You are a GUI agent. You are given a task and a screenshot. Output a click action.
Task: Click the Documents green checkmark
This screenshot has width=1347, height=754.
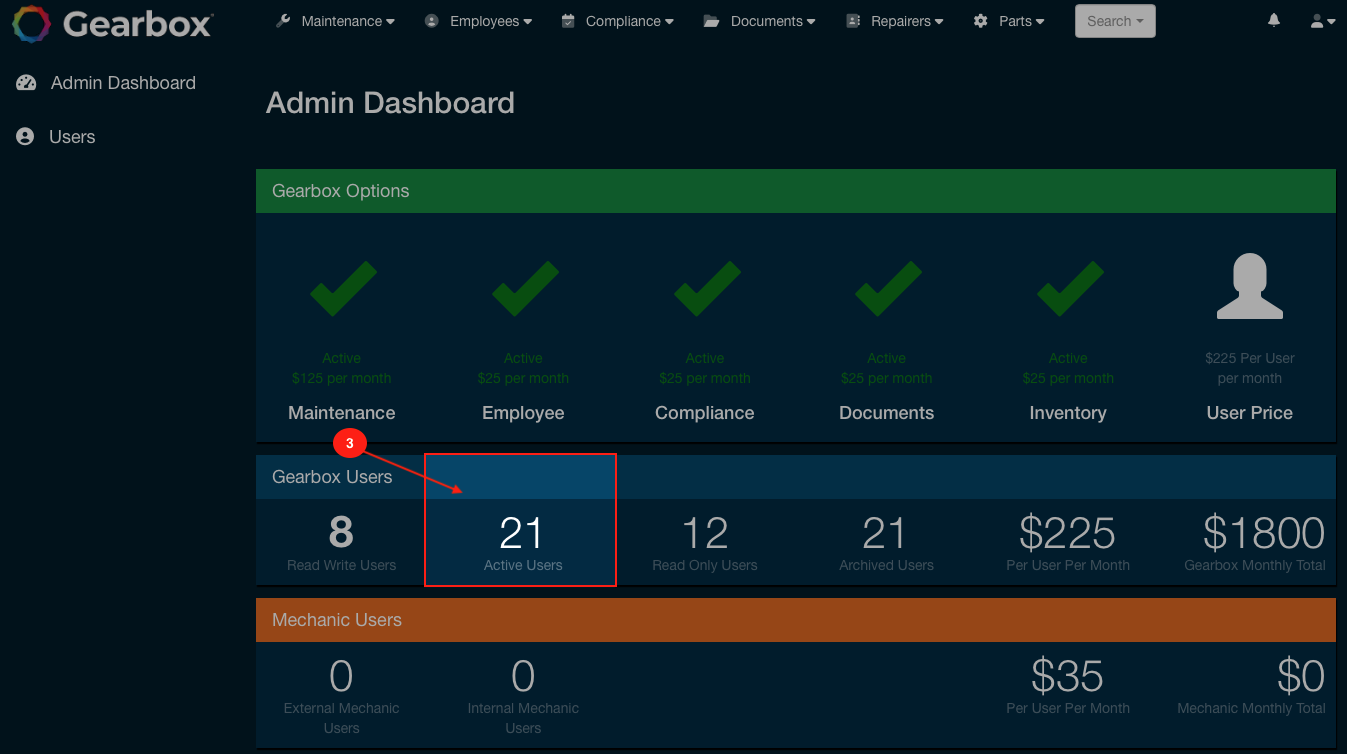pos(887,288)
